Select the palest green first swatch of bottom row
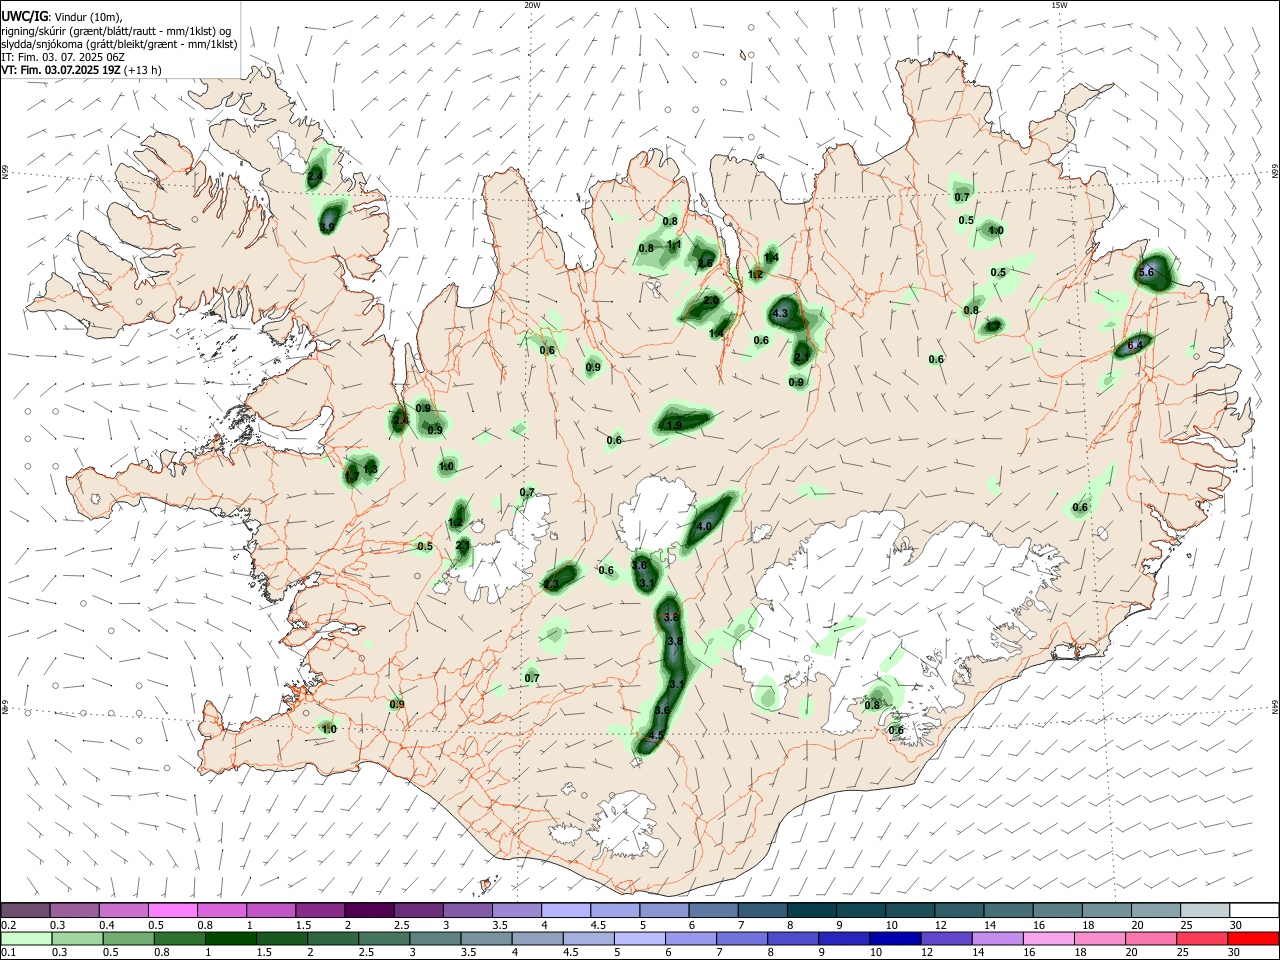Image resolution: width=1280 pixels, height=960 pixels. pyautogui.click(x=26, y=938)
